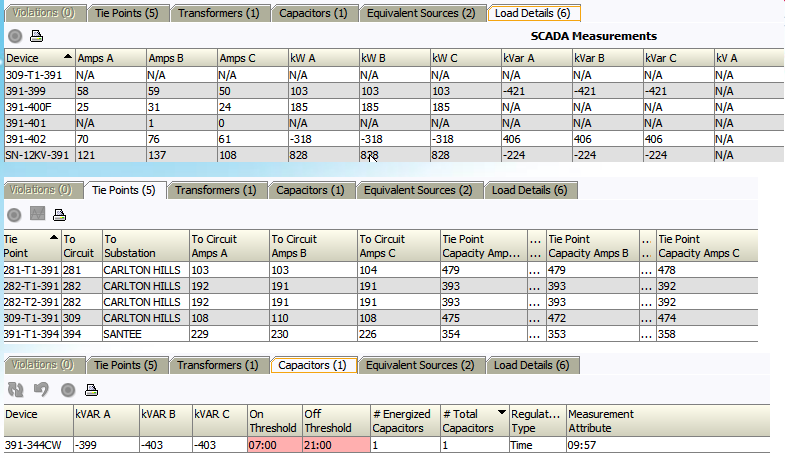Click the Time regulation type cell
785x458 pixels.
click(538, 445)
